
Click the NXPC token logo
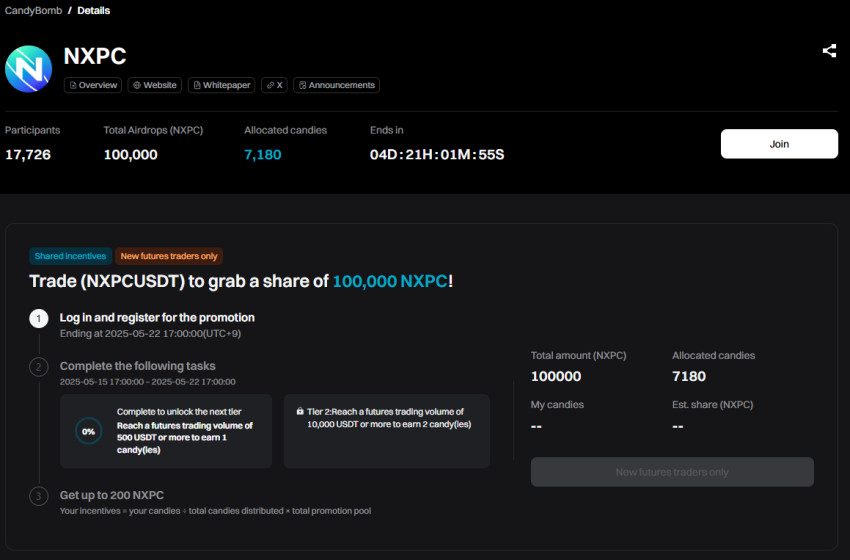pyautogui.click(x=28, y=68)
